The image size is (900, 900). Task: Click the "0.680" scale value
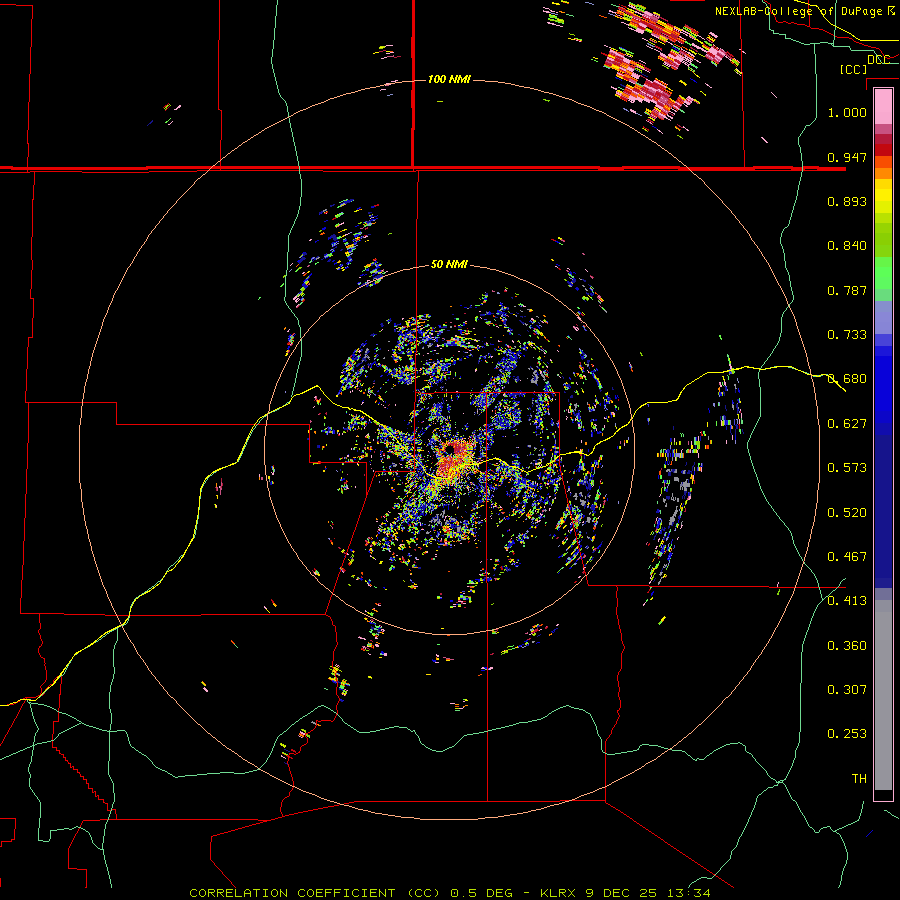(847, 379)
